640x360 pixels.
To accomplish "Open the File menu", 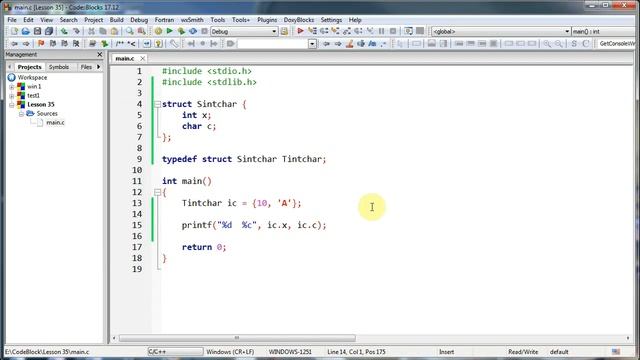I will [12, 20].
